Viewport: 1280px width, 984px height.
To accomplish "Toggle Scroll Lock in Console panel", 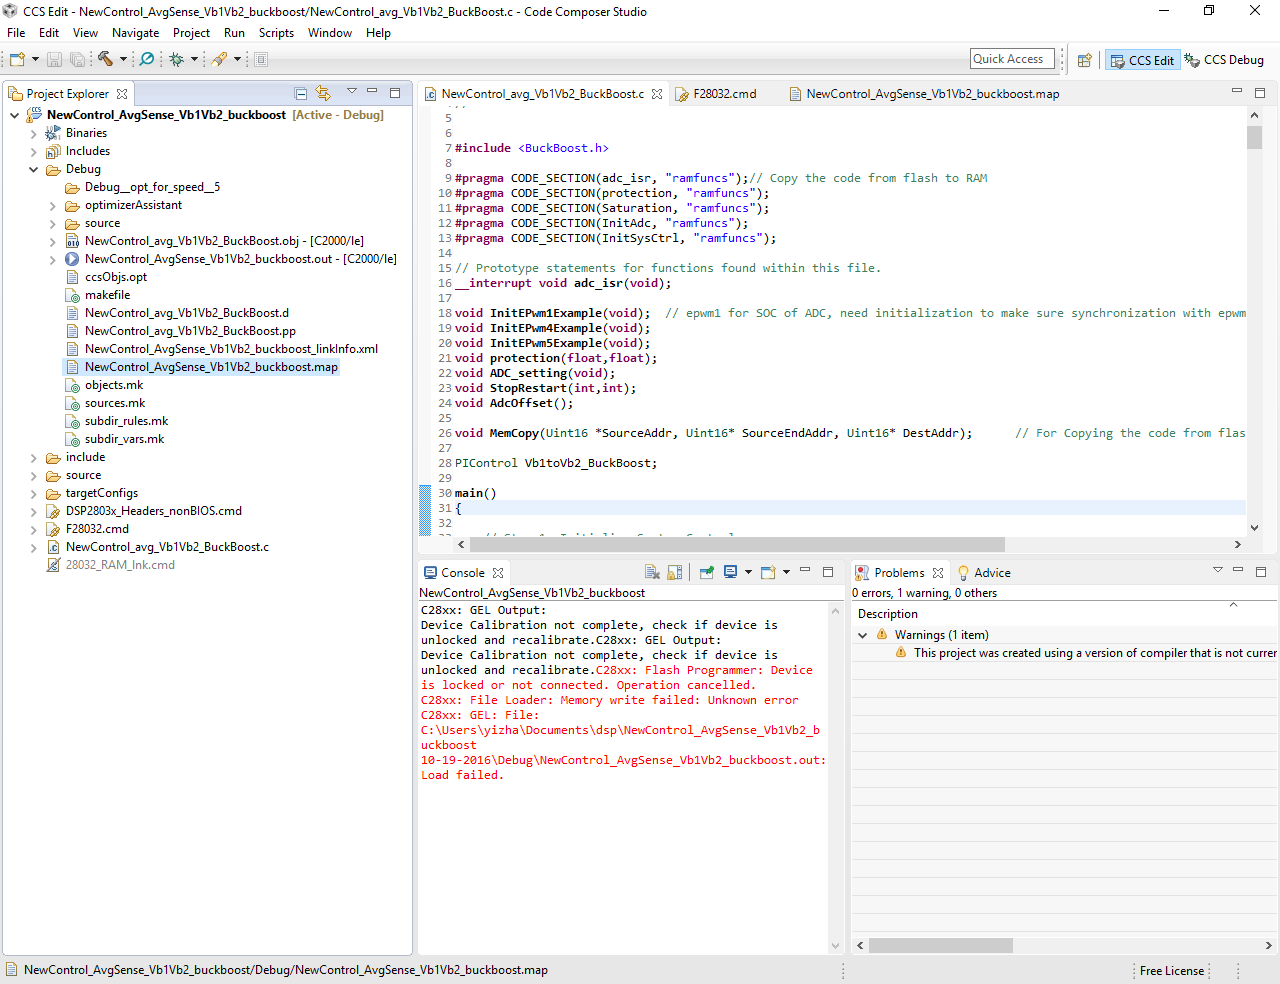I will tap(675, 573).
